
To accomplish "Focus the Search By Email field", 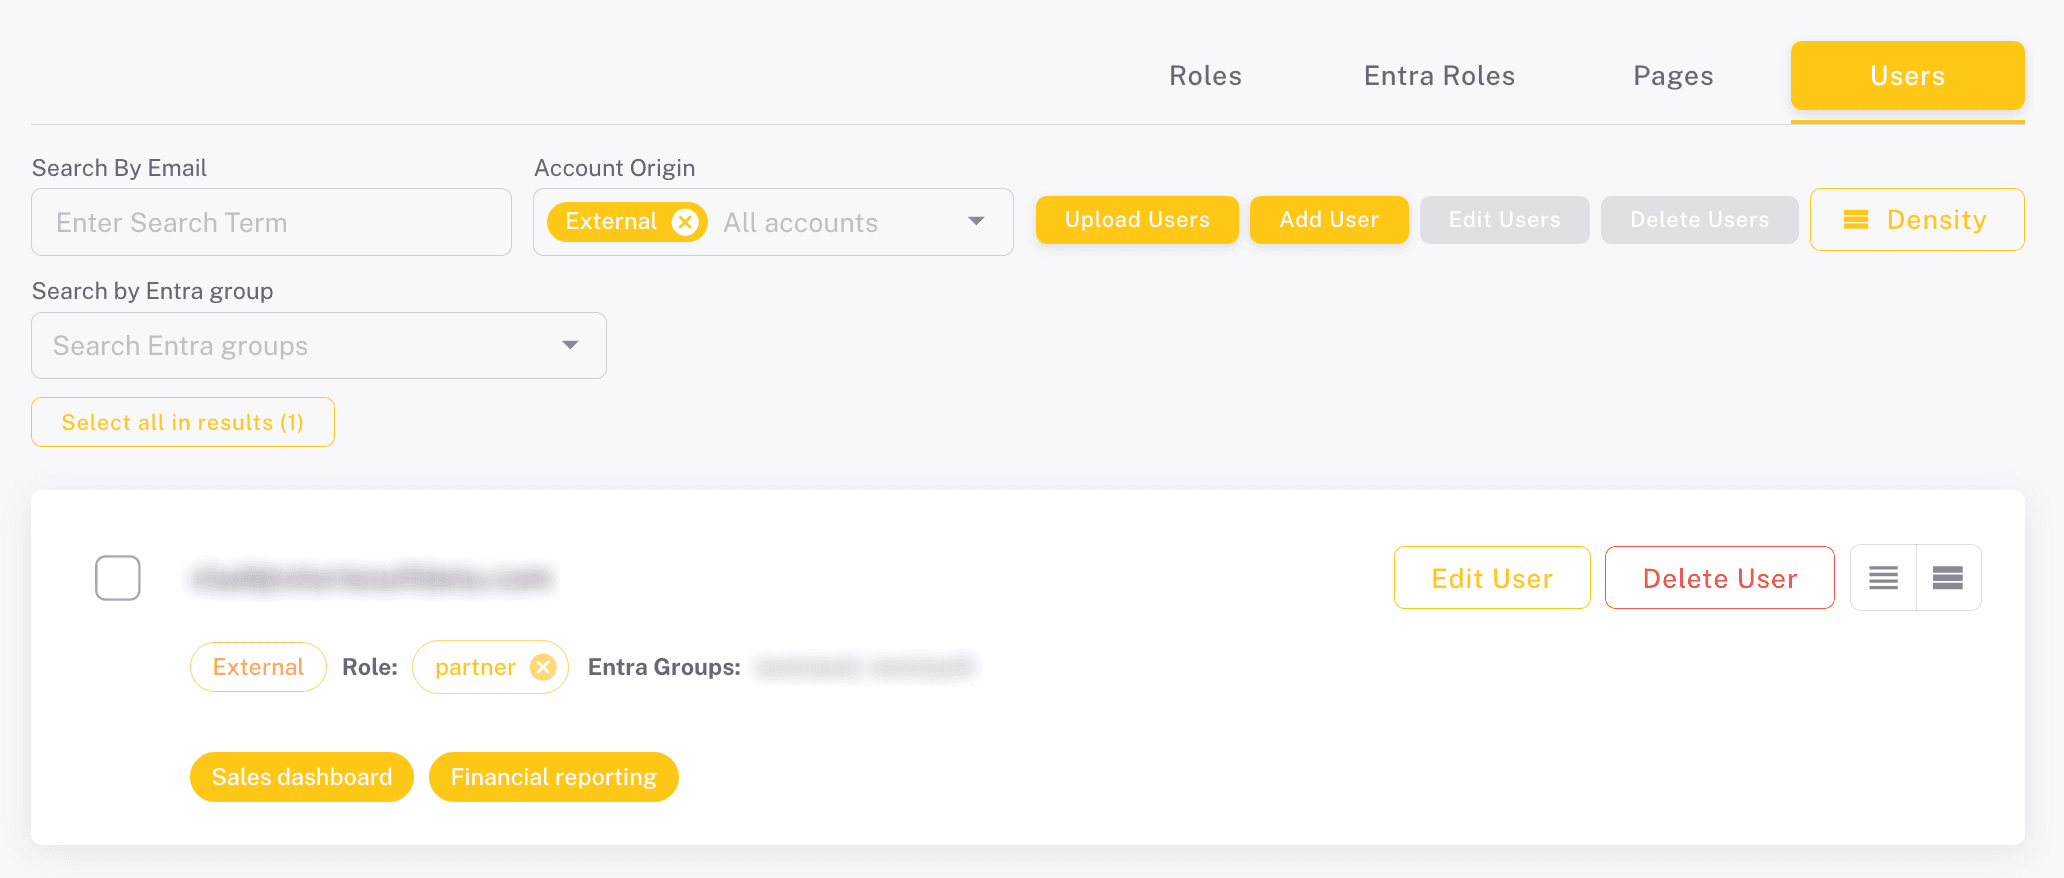I will (x=272, y=222).
